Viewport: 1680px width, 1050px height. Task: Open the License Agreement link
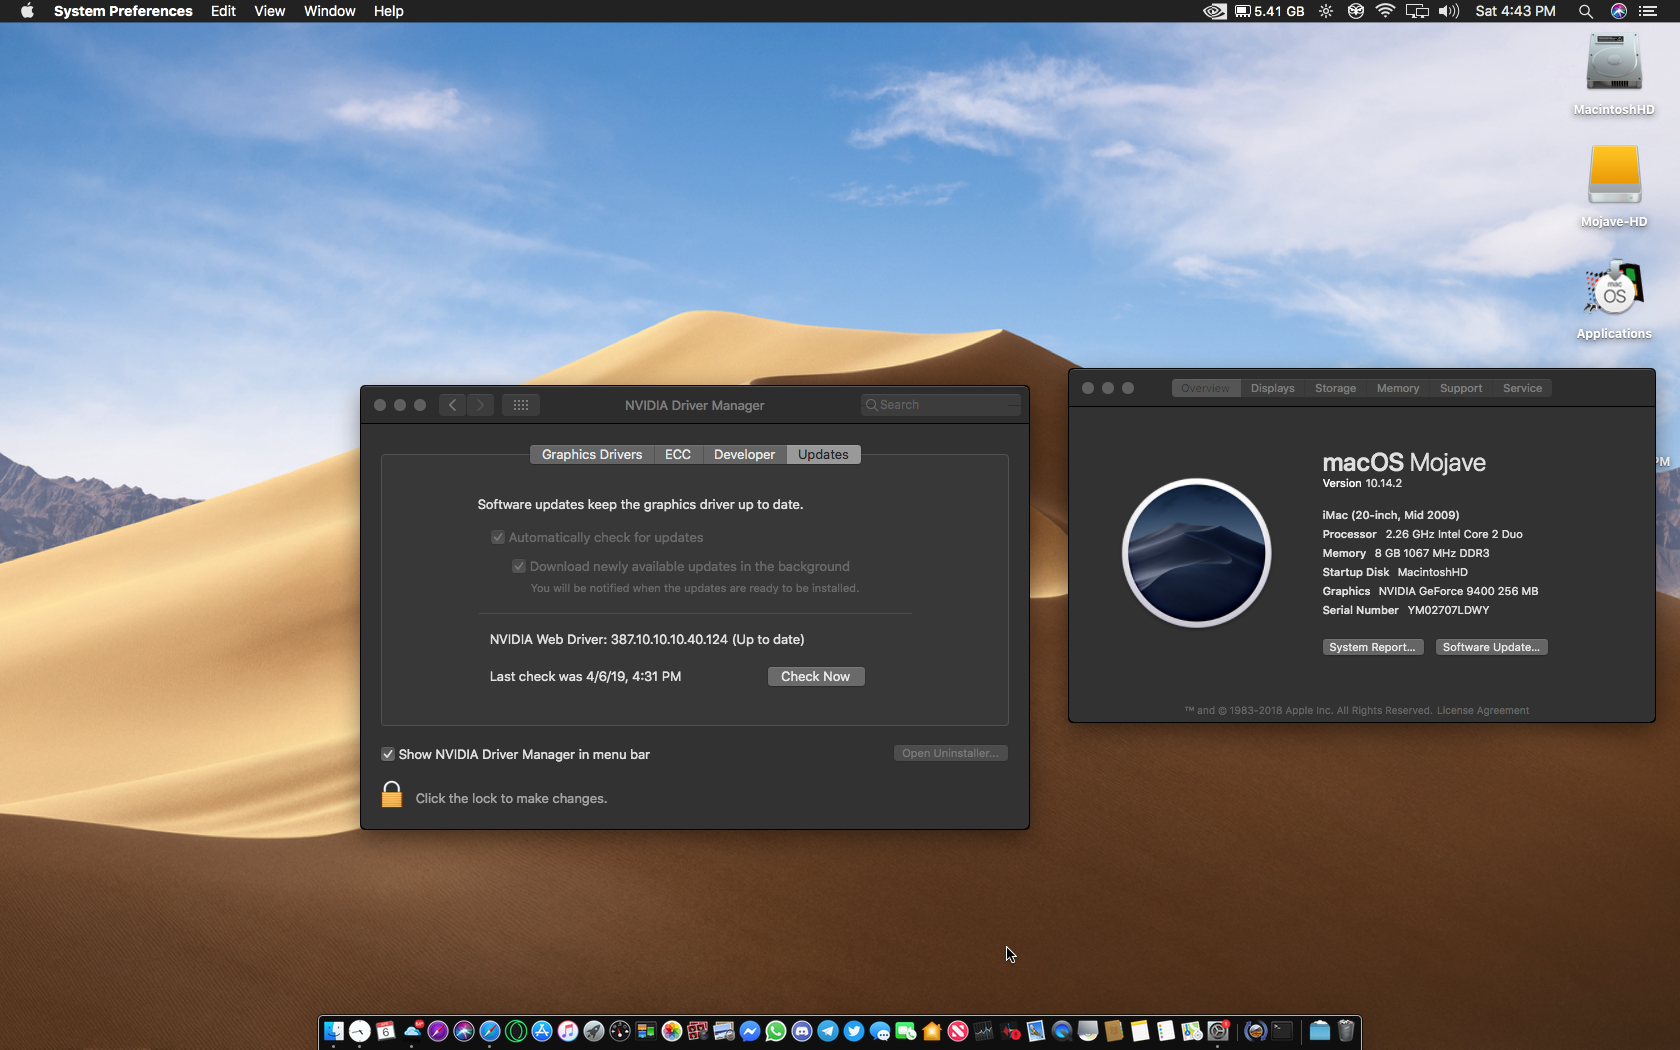(1483, 711)
